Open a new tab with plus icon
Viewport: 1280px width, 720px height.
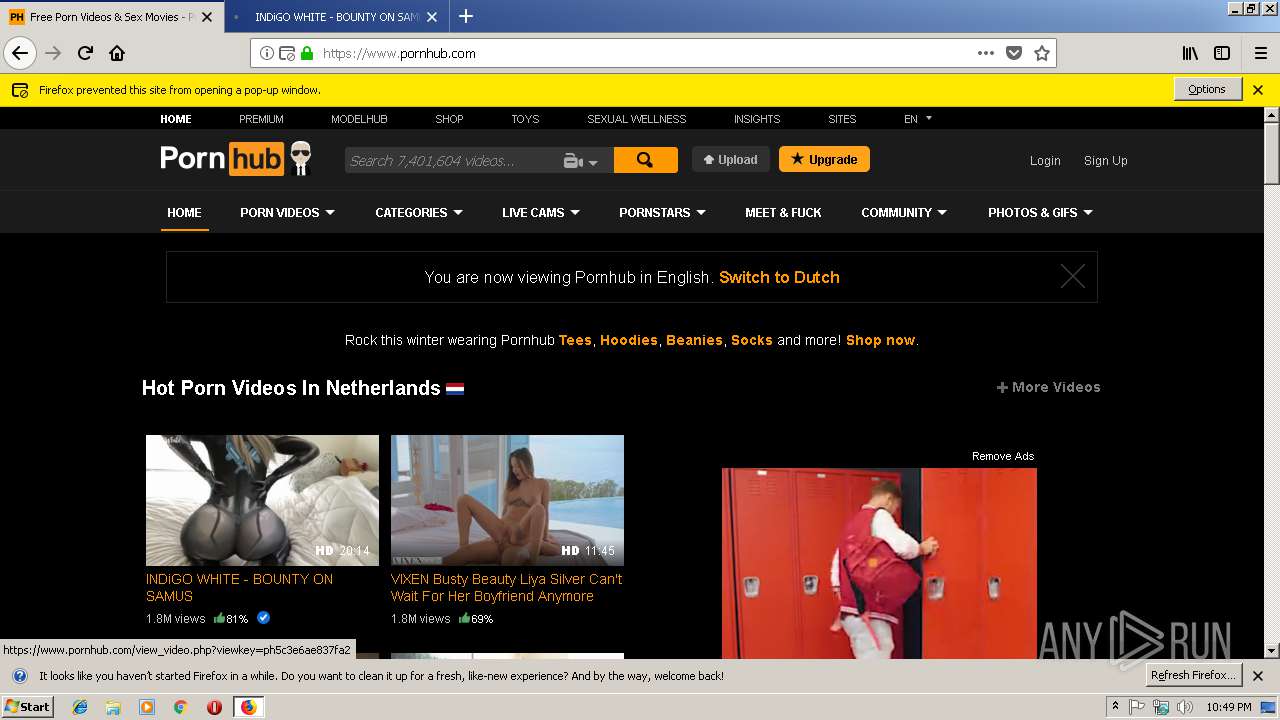466,16
